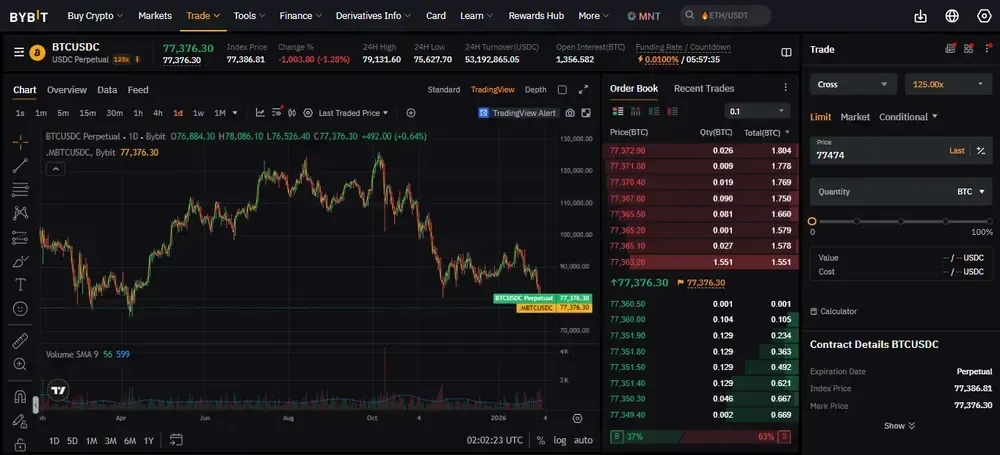Open the Trade panel layout grid icon

point(969,48)
